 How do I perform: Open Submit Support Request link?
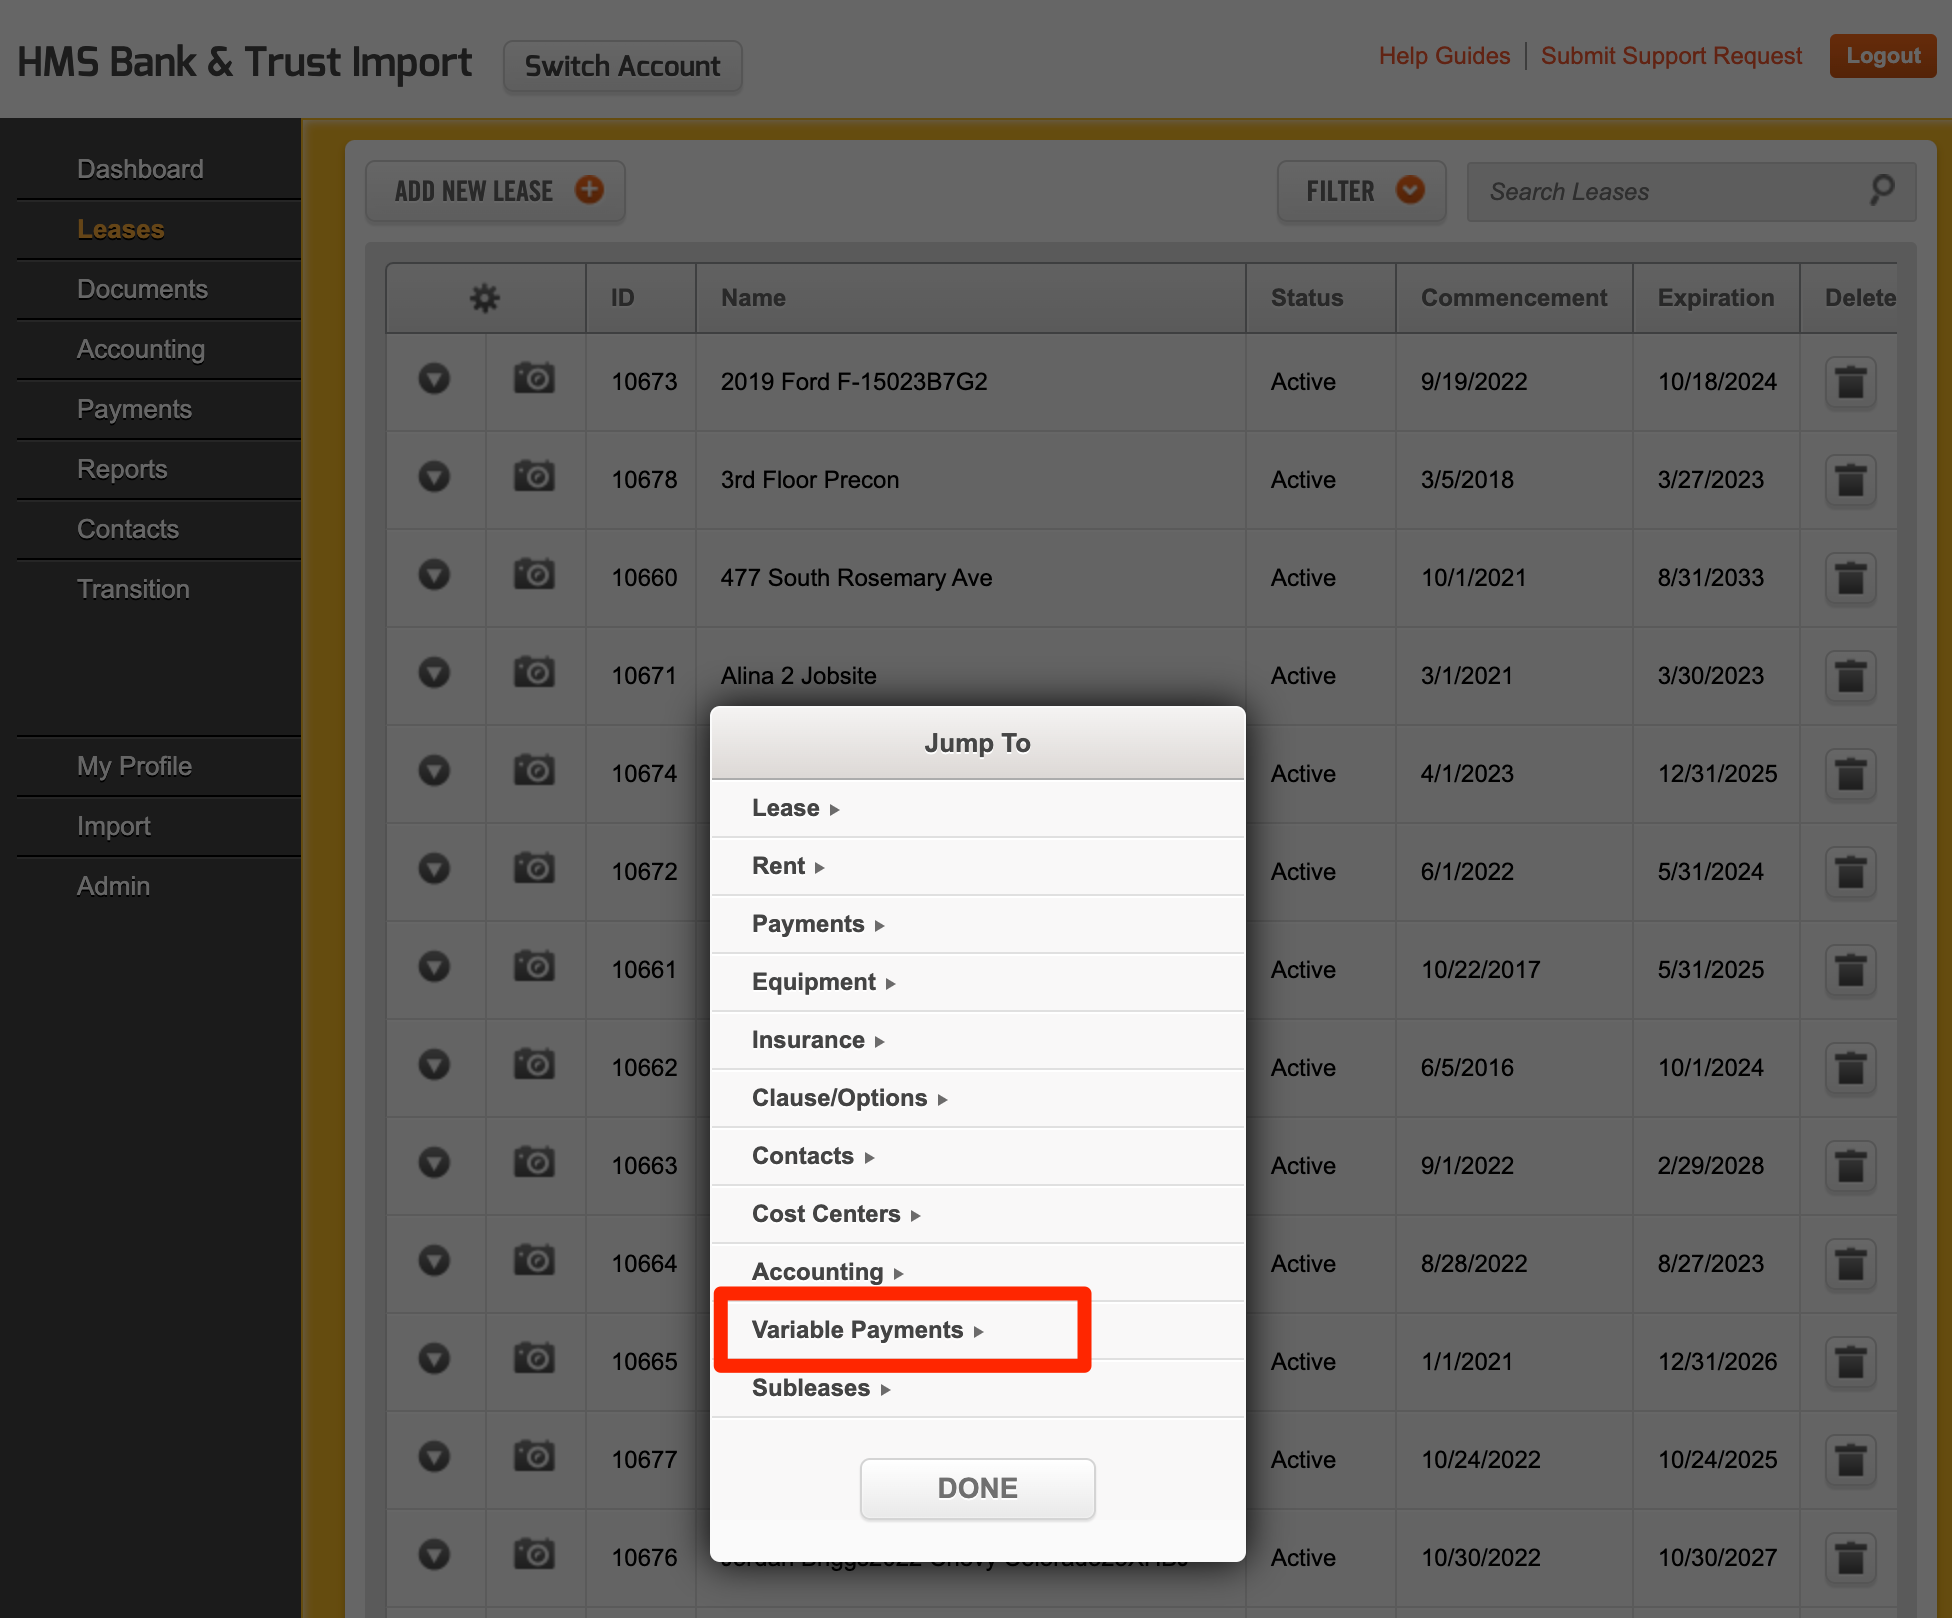click(x=1671, y=56)
